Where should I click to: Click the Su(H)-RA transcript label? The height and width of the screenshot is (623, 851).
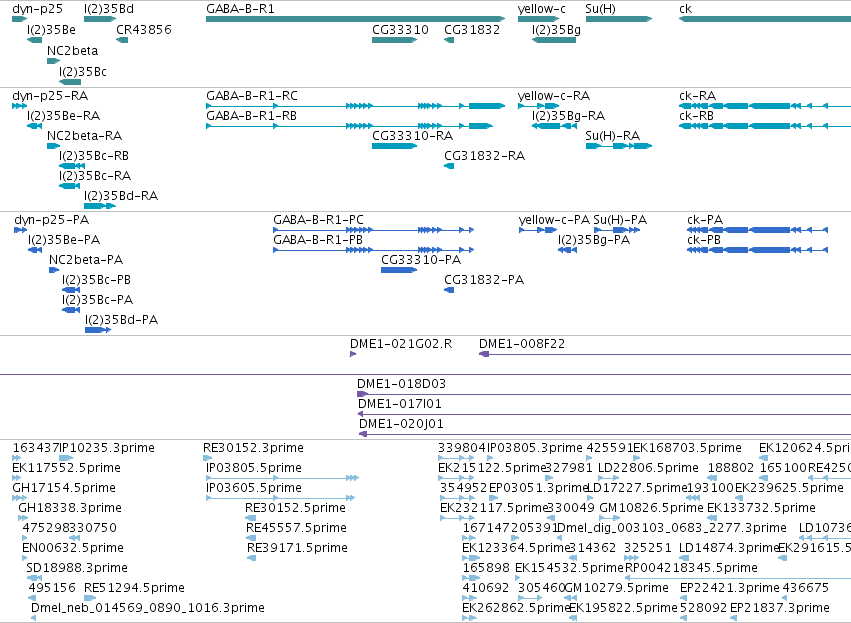tap(613, 136)
